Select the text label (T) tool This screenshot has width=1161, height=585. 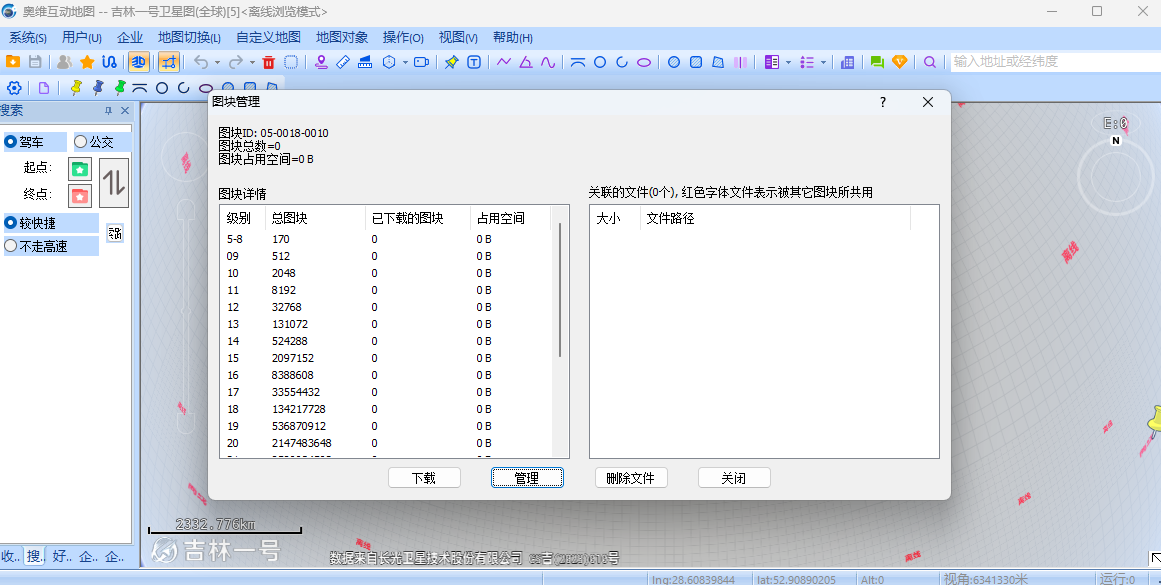tap(474, 62)
